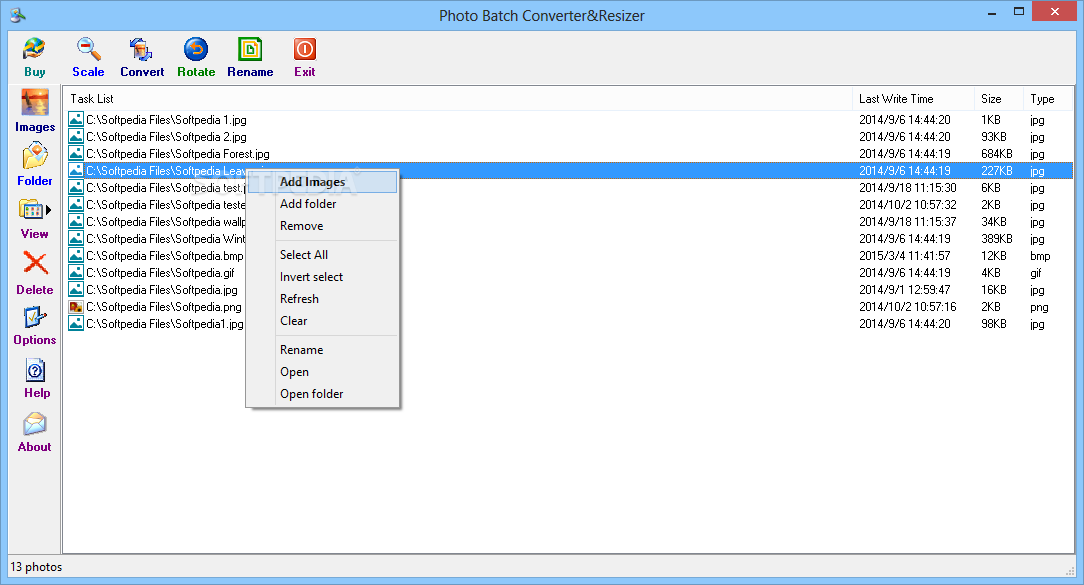Select Softpedia1.jpg file row
1084x585 pixels.
[x=568, y=324]
